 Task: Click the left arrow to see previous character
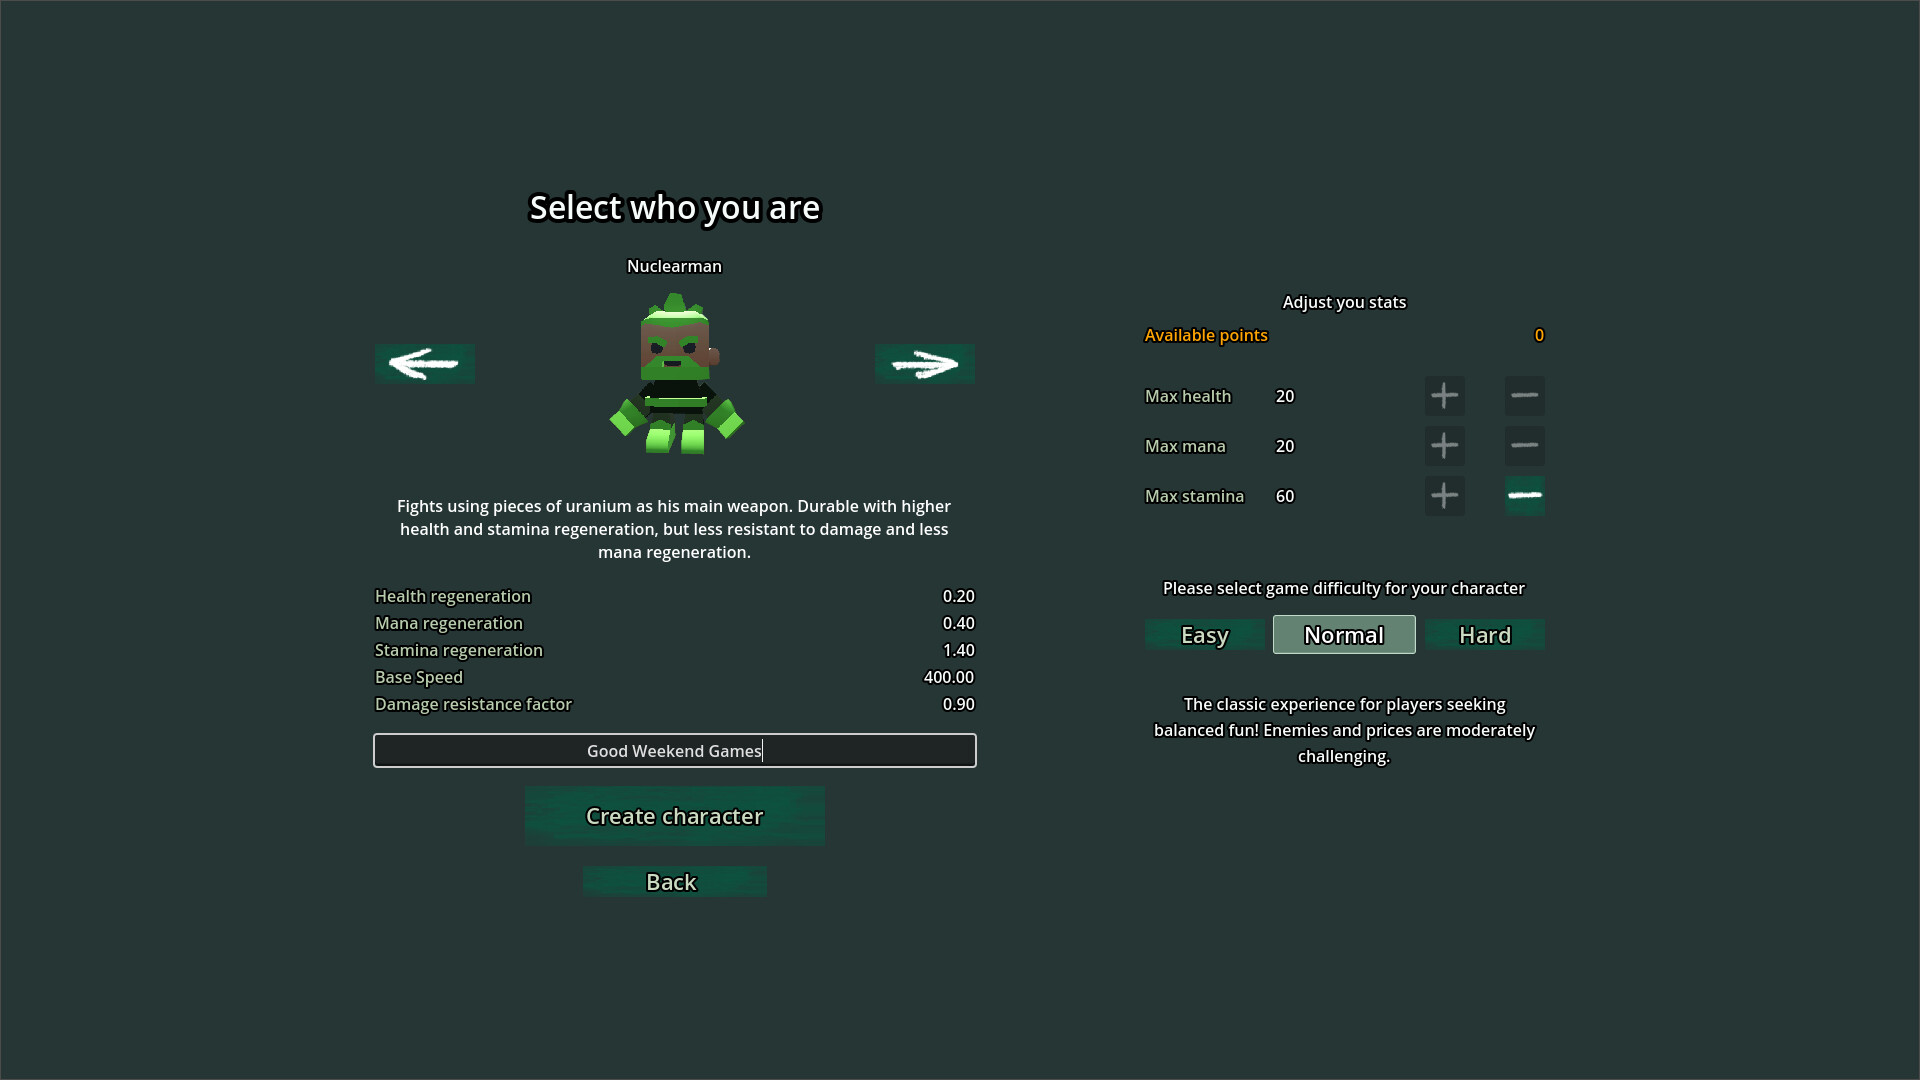click(424, 364)
